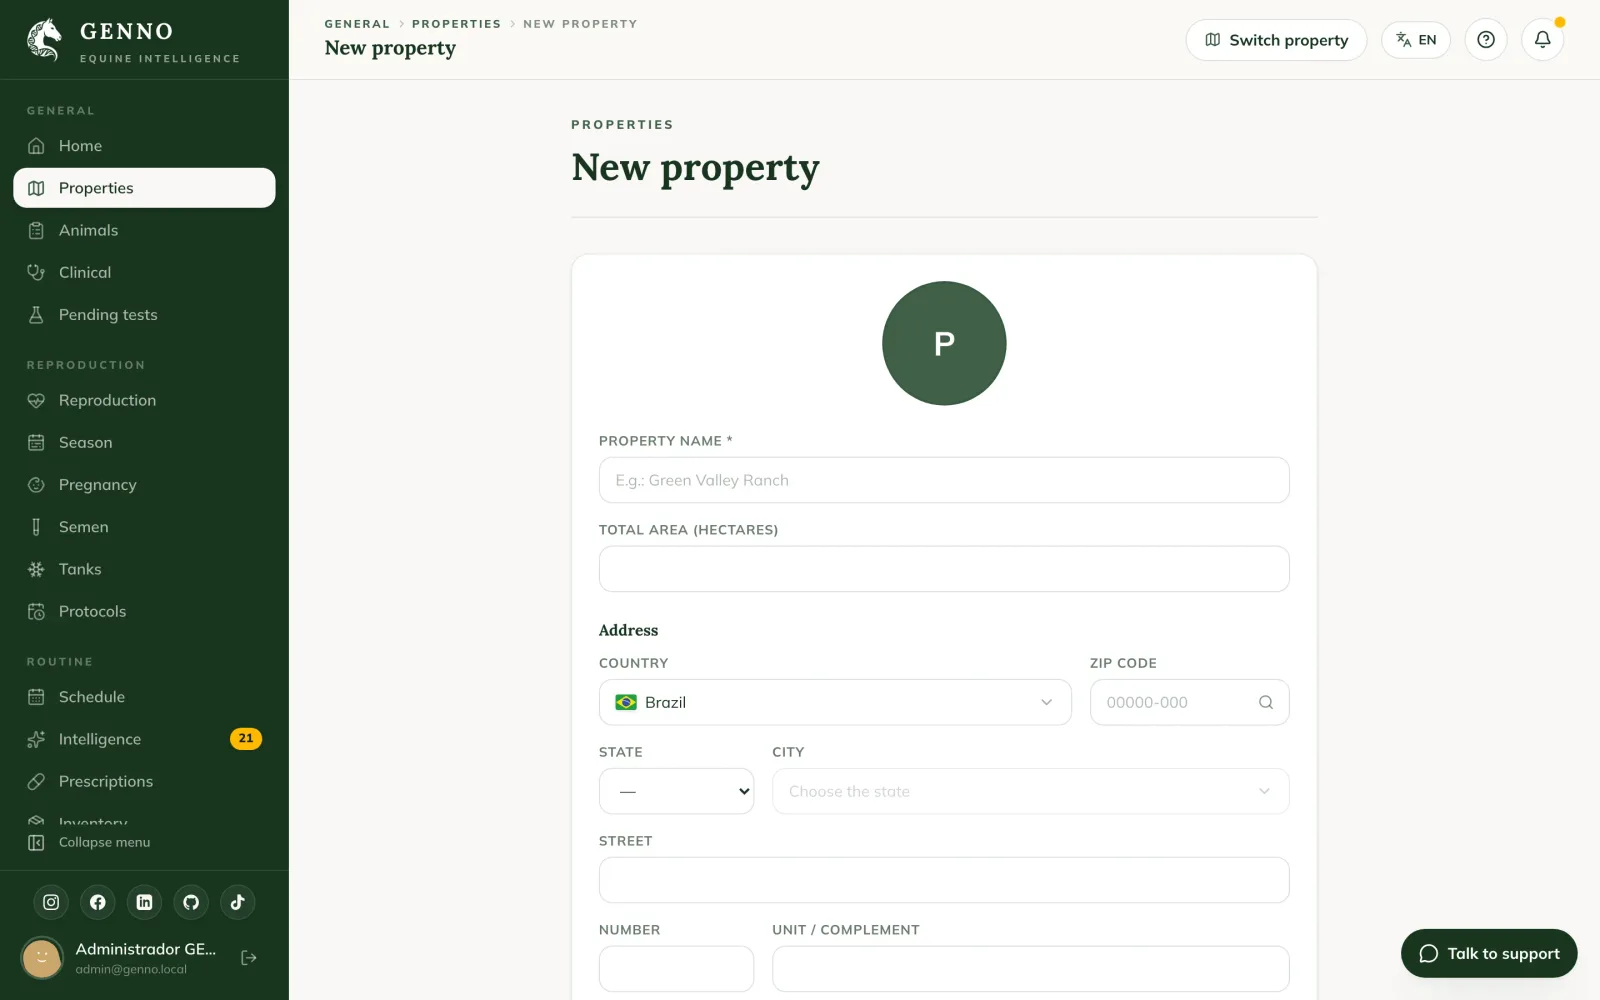The height and width of the screenshot is (1000, 1600).
Task: Open the City dropdown
Action: pyautogui.click(x=1030, y=791)
